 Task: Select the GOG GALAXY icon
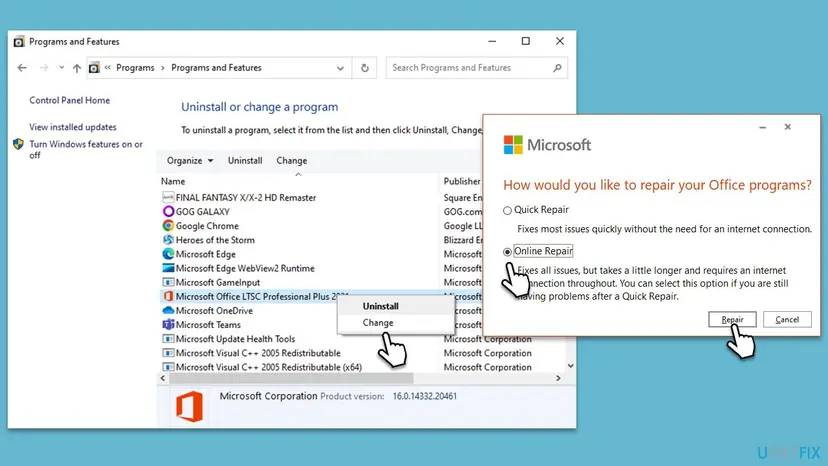click(168, 211)
